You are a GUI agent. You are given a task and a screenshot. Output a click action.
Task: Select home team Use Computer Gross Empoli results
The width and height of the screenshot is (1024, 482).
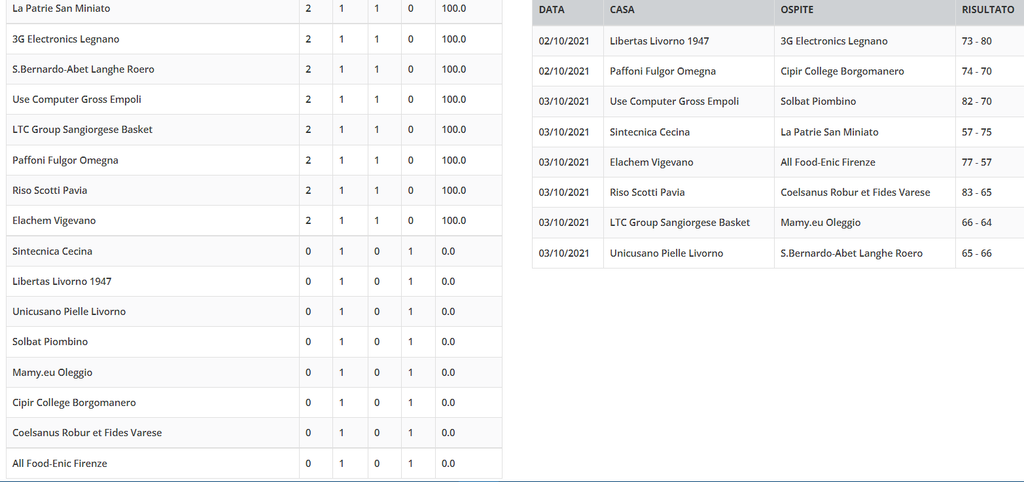click(675, 101)
